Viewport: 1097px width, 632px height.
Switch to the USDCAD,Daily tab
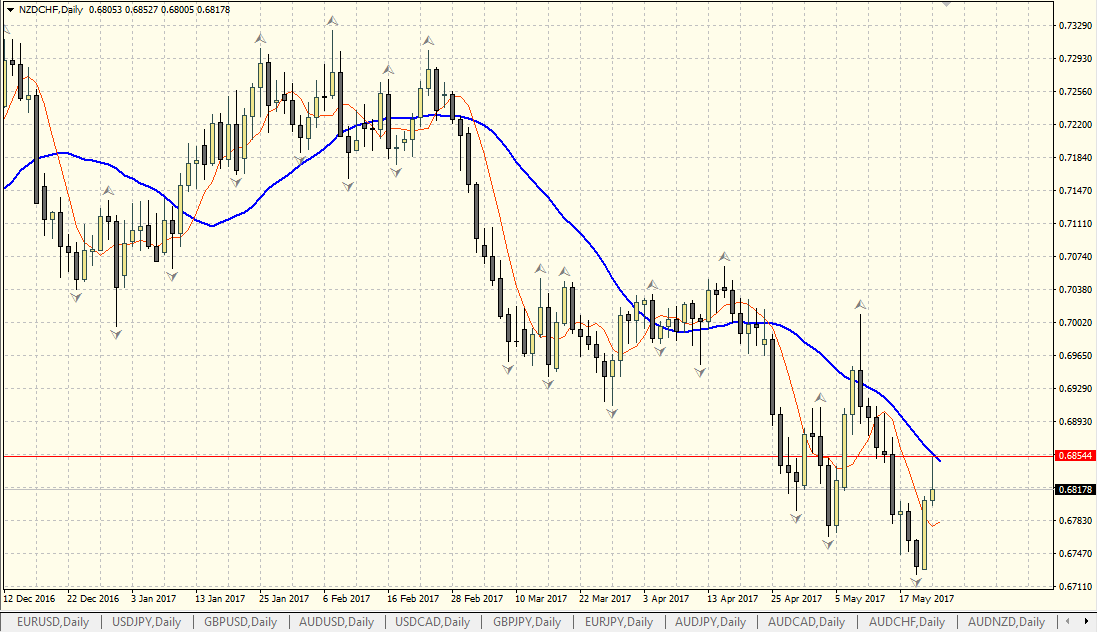(x=432, y=622)
